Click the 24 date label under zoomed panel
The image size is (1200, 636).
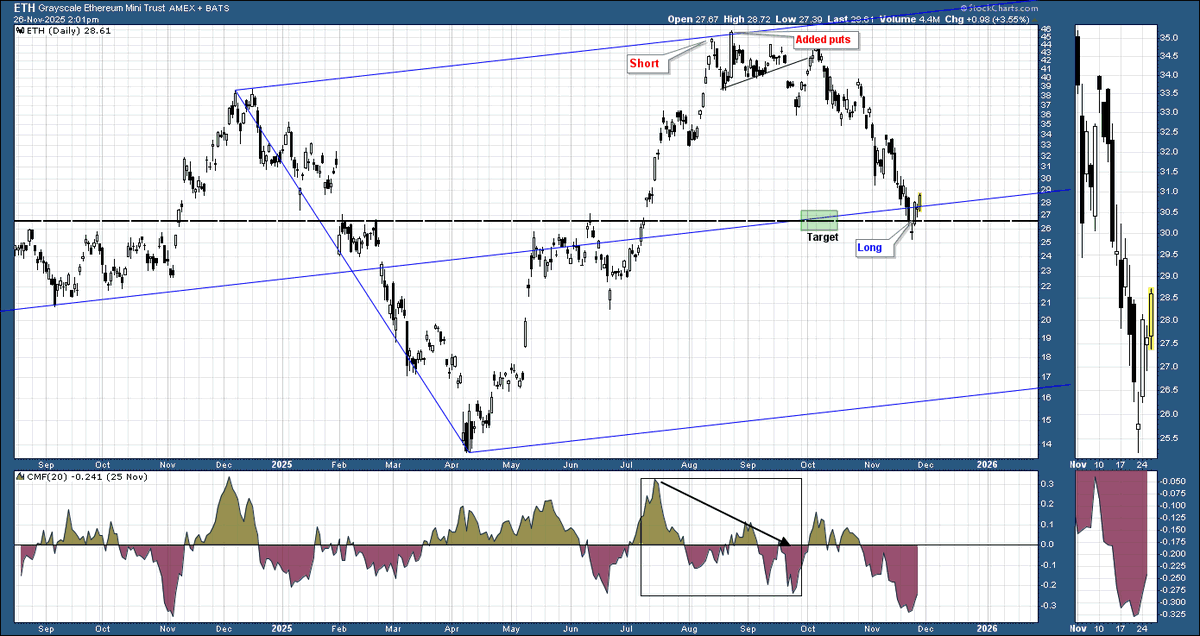point(1142,464)
